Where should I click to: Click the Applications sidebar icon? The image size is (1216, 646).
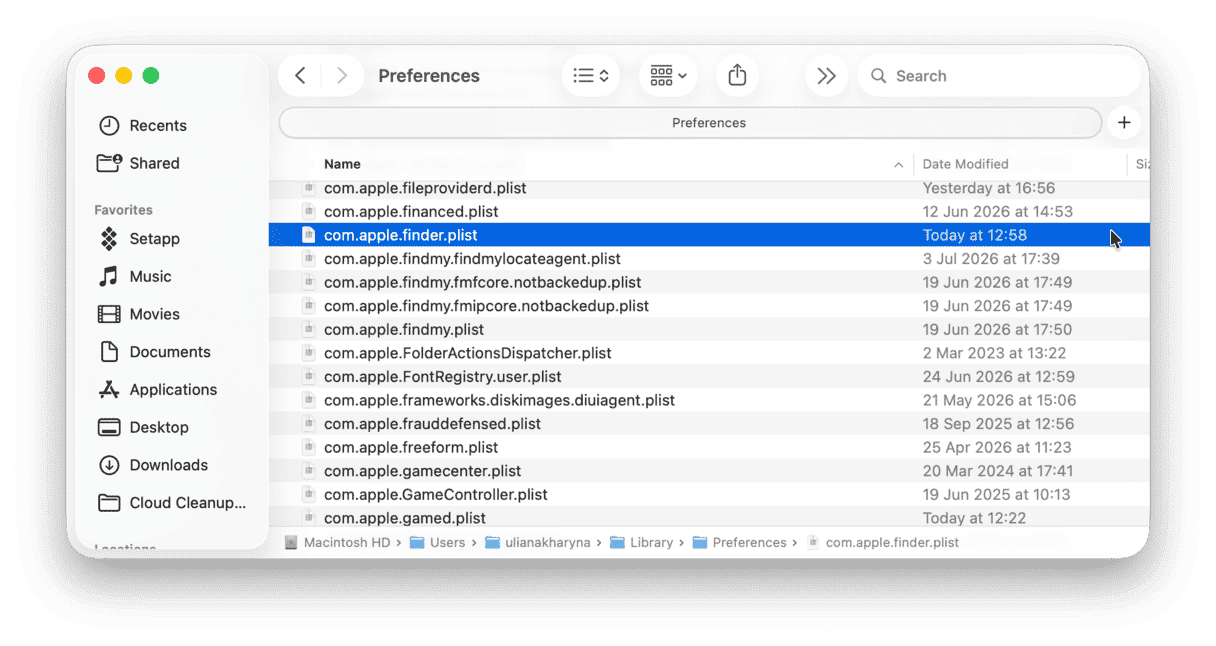[109, 390]
